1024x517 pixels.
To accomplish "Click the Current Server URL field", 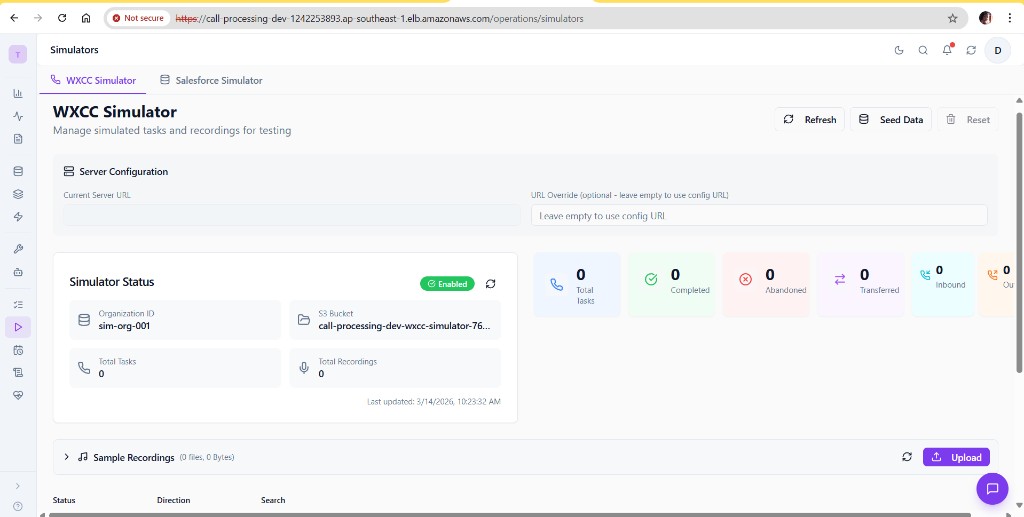I will tap(291, 215).
